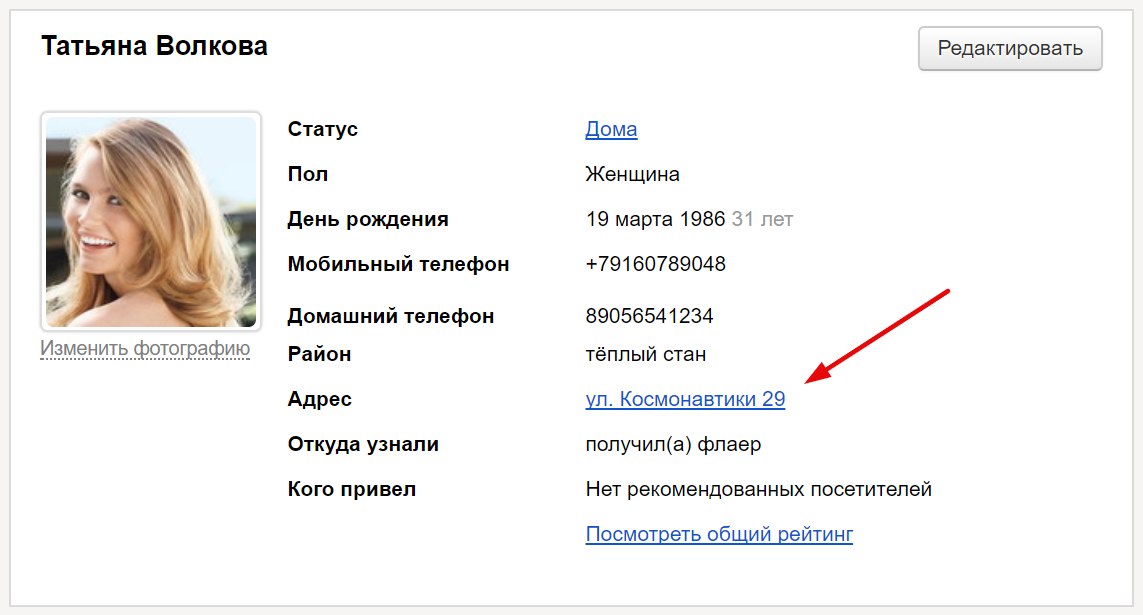Click Татьяна Волкова's profile photo
This screenshot has width=1143, height=615.
point(151,221)
